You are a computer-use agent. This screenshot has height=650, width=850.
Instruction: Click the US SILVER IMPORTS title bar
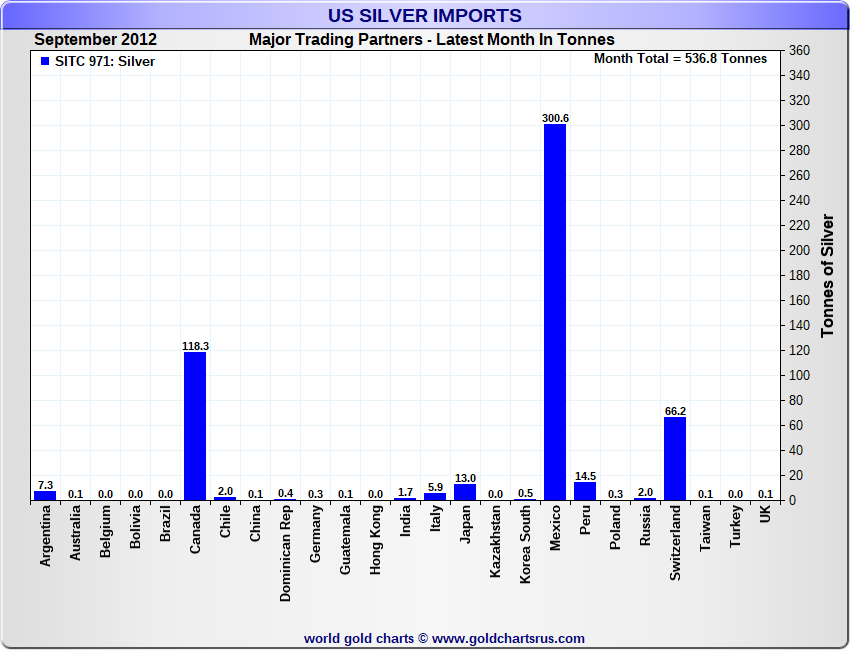(425, 16)
